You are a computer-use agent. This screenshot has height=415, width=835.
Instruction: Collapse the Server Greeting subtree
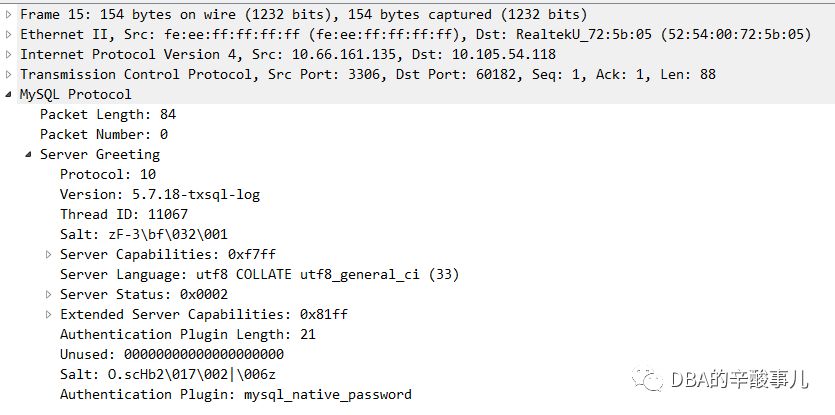coord(29,154)
